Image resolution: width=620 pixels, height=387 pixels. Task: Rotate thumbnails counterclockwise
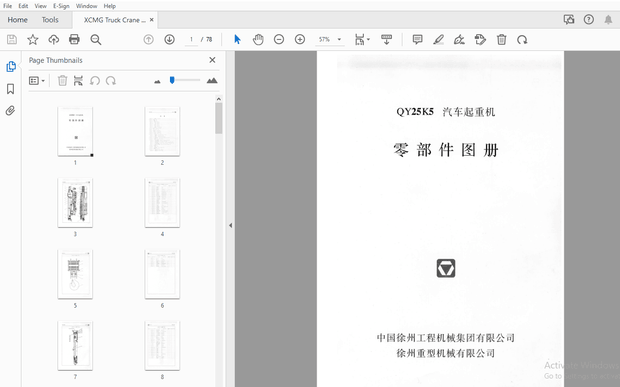[x=95, y=81]
